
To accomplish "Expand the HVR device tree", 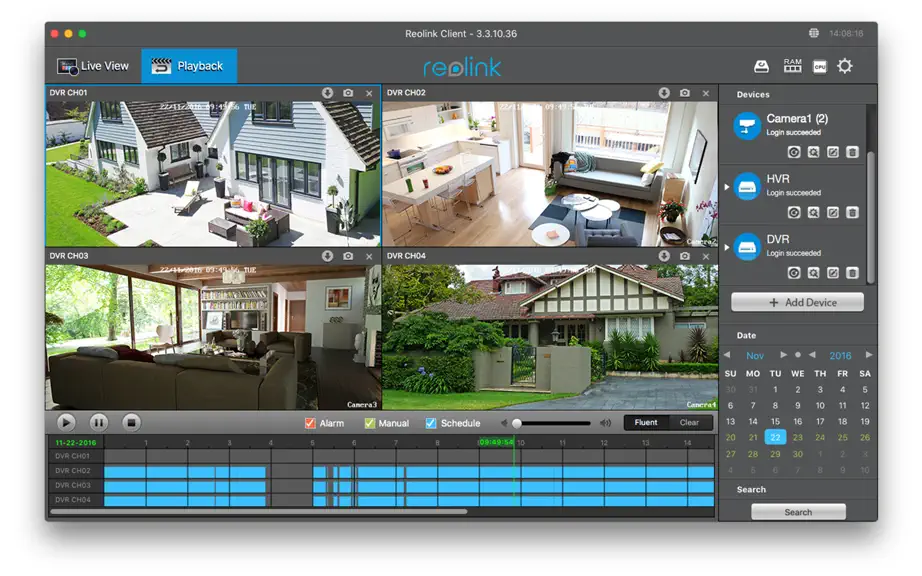I will pos(727,187).
